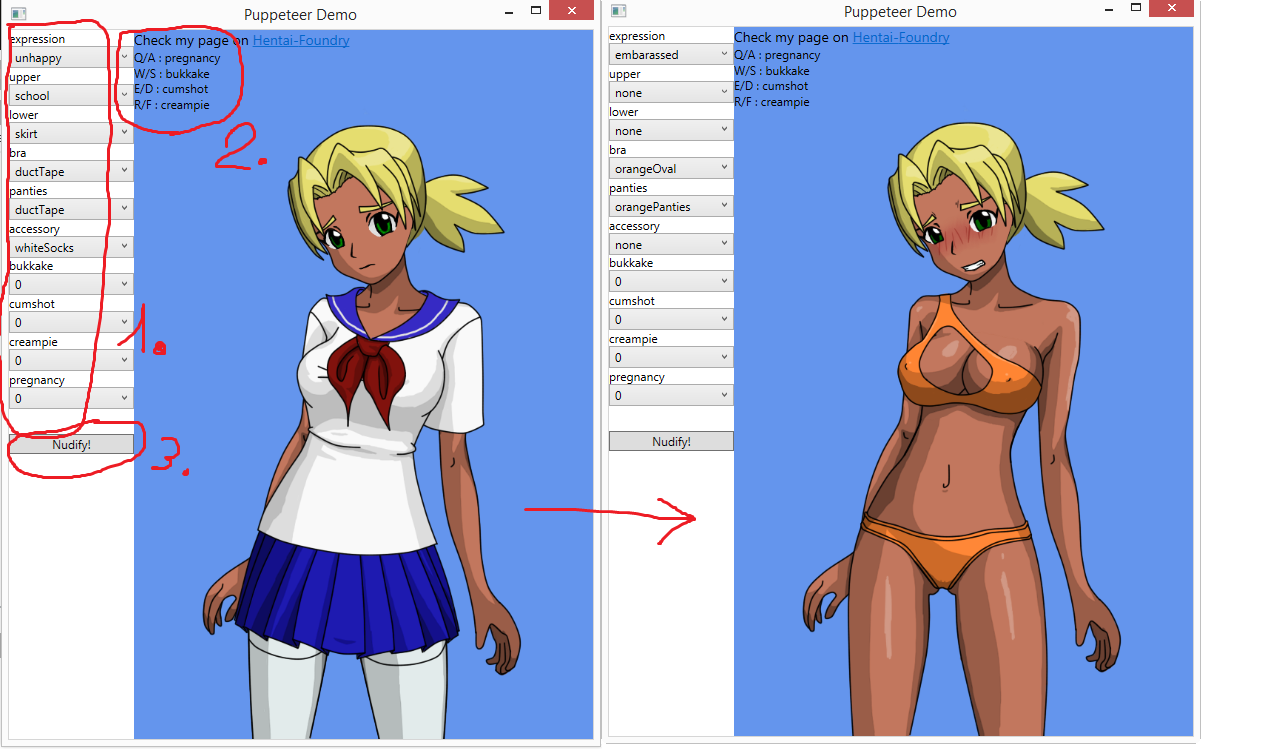Expand the cumshot dropdown in the left window
Image resolution: width=1287 pixels, height=749 pixels.
(71, 323)
